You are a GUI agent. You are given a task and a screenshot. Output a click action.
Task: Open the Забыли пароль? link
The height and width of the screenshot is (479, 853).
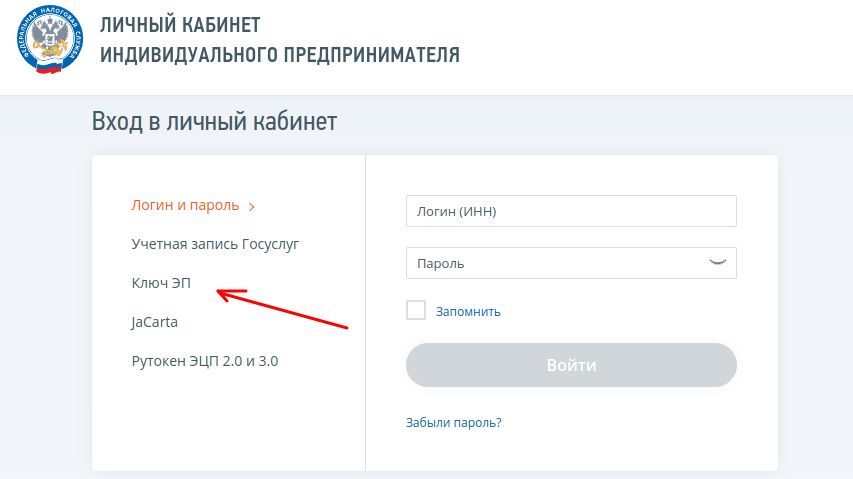(453, 422)
